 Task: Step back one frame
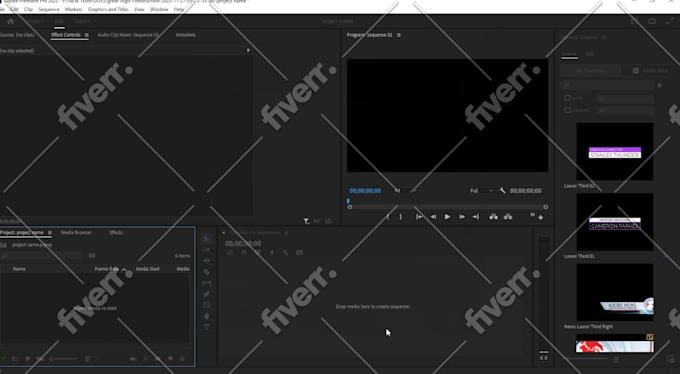pos(433,217)
